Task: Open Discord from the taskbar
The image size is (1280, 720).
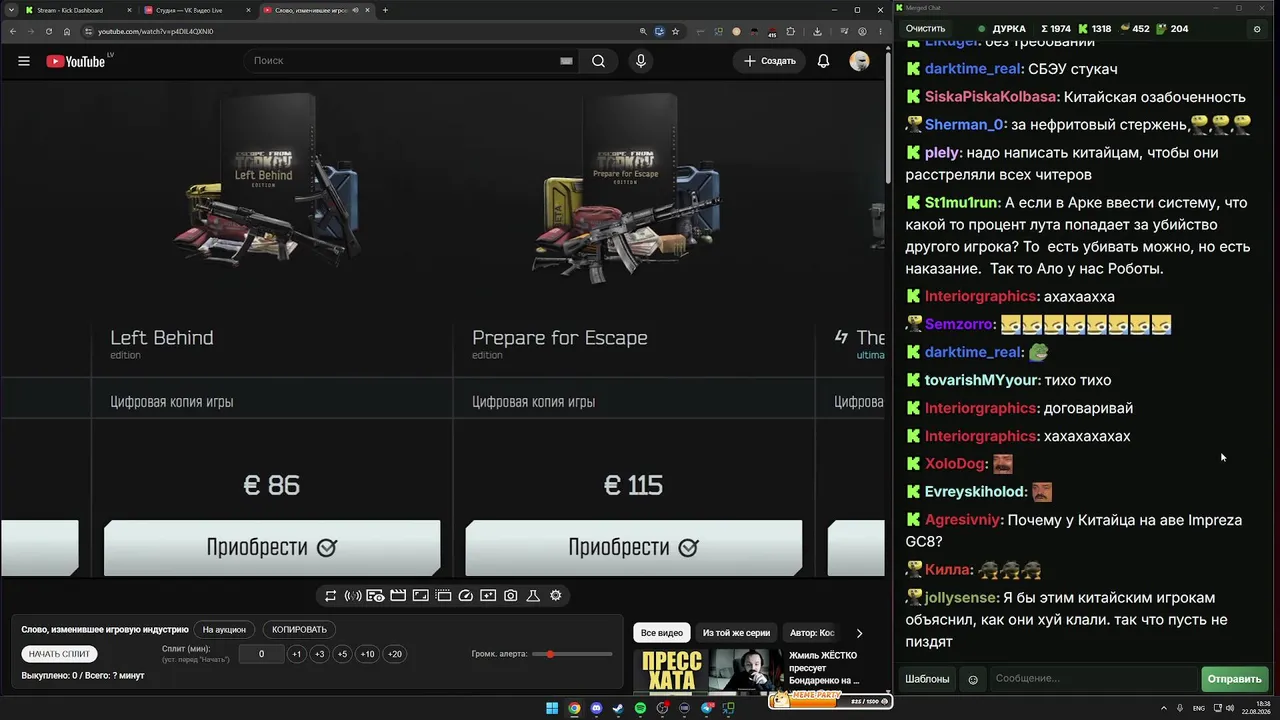Action: (x=596, y=708)
